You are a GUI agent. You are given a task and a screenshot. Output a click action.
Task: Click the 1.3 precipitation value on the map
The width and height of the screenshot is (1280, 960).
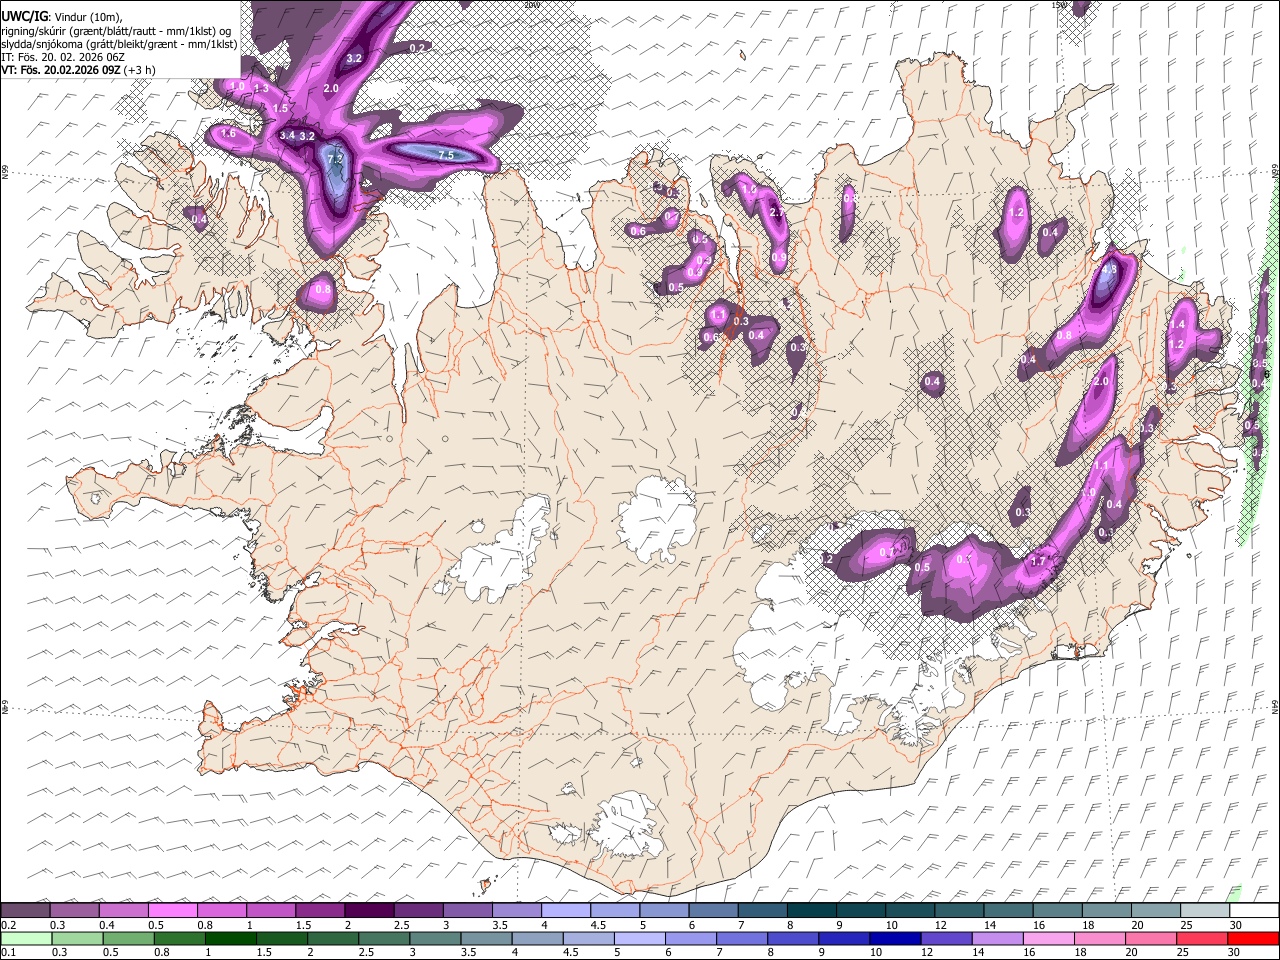click(x=261, y=88)
